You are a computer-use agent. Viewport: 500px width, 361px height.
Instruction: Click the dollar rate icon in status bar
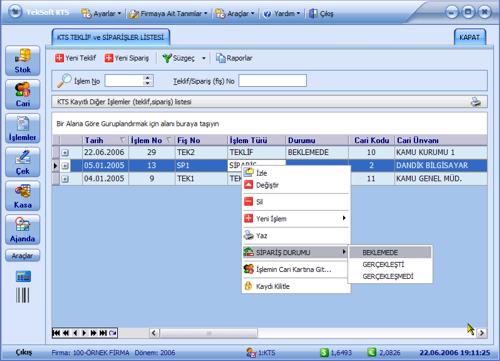[x=324, y=352]
